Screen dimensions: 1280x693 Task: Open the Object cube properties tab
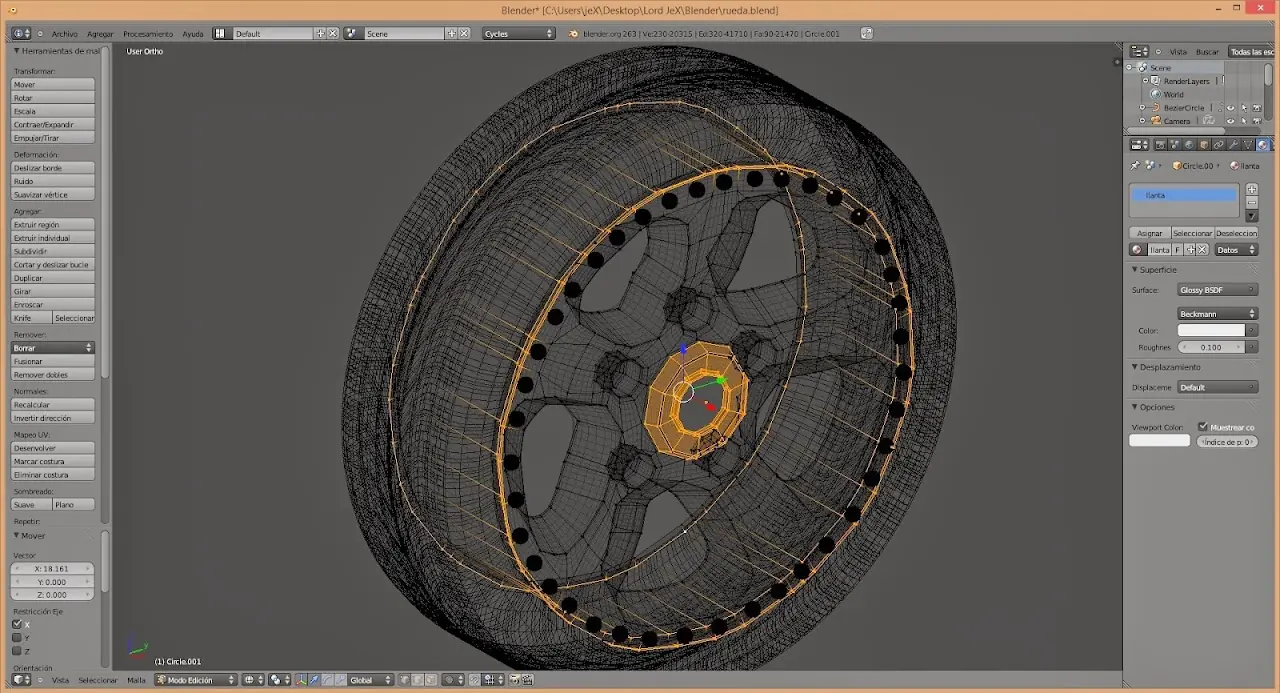[x=1204, y=145]
